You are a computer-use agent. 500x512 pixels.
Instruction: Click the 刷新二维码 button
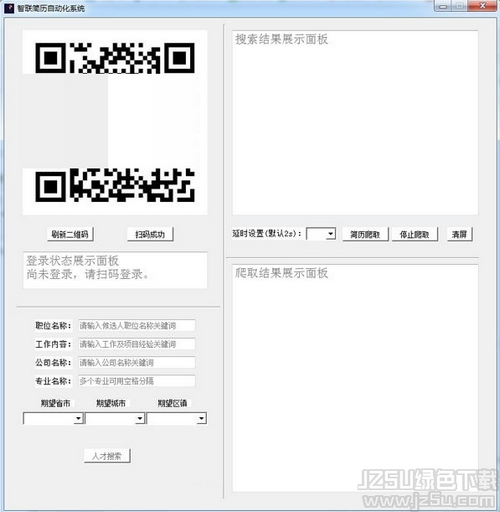tap(70, 234)
